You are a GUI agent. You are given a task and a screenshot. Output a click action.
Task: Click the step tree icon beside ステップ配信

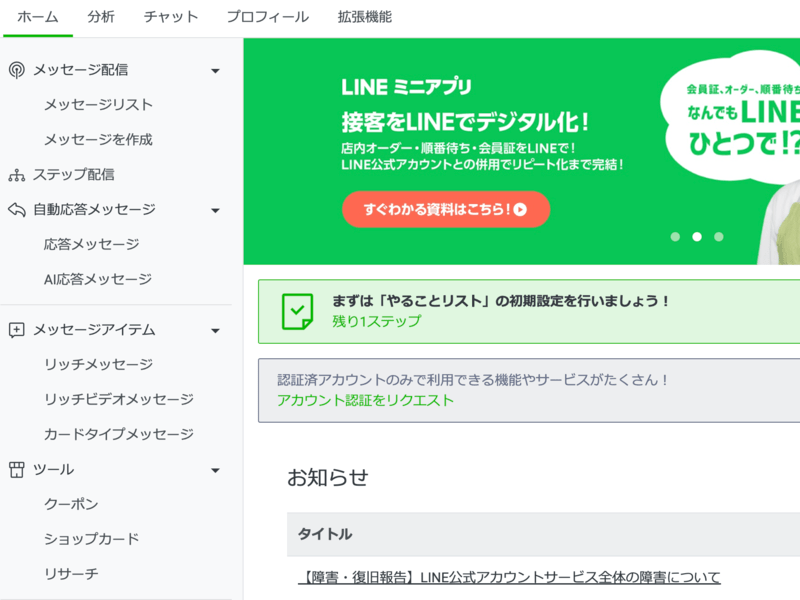point(16,175)
